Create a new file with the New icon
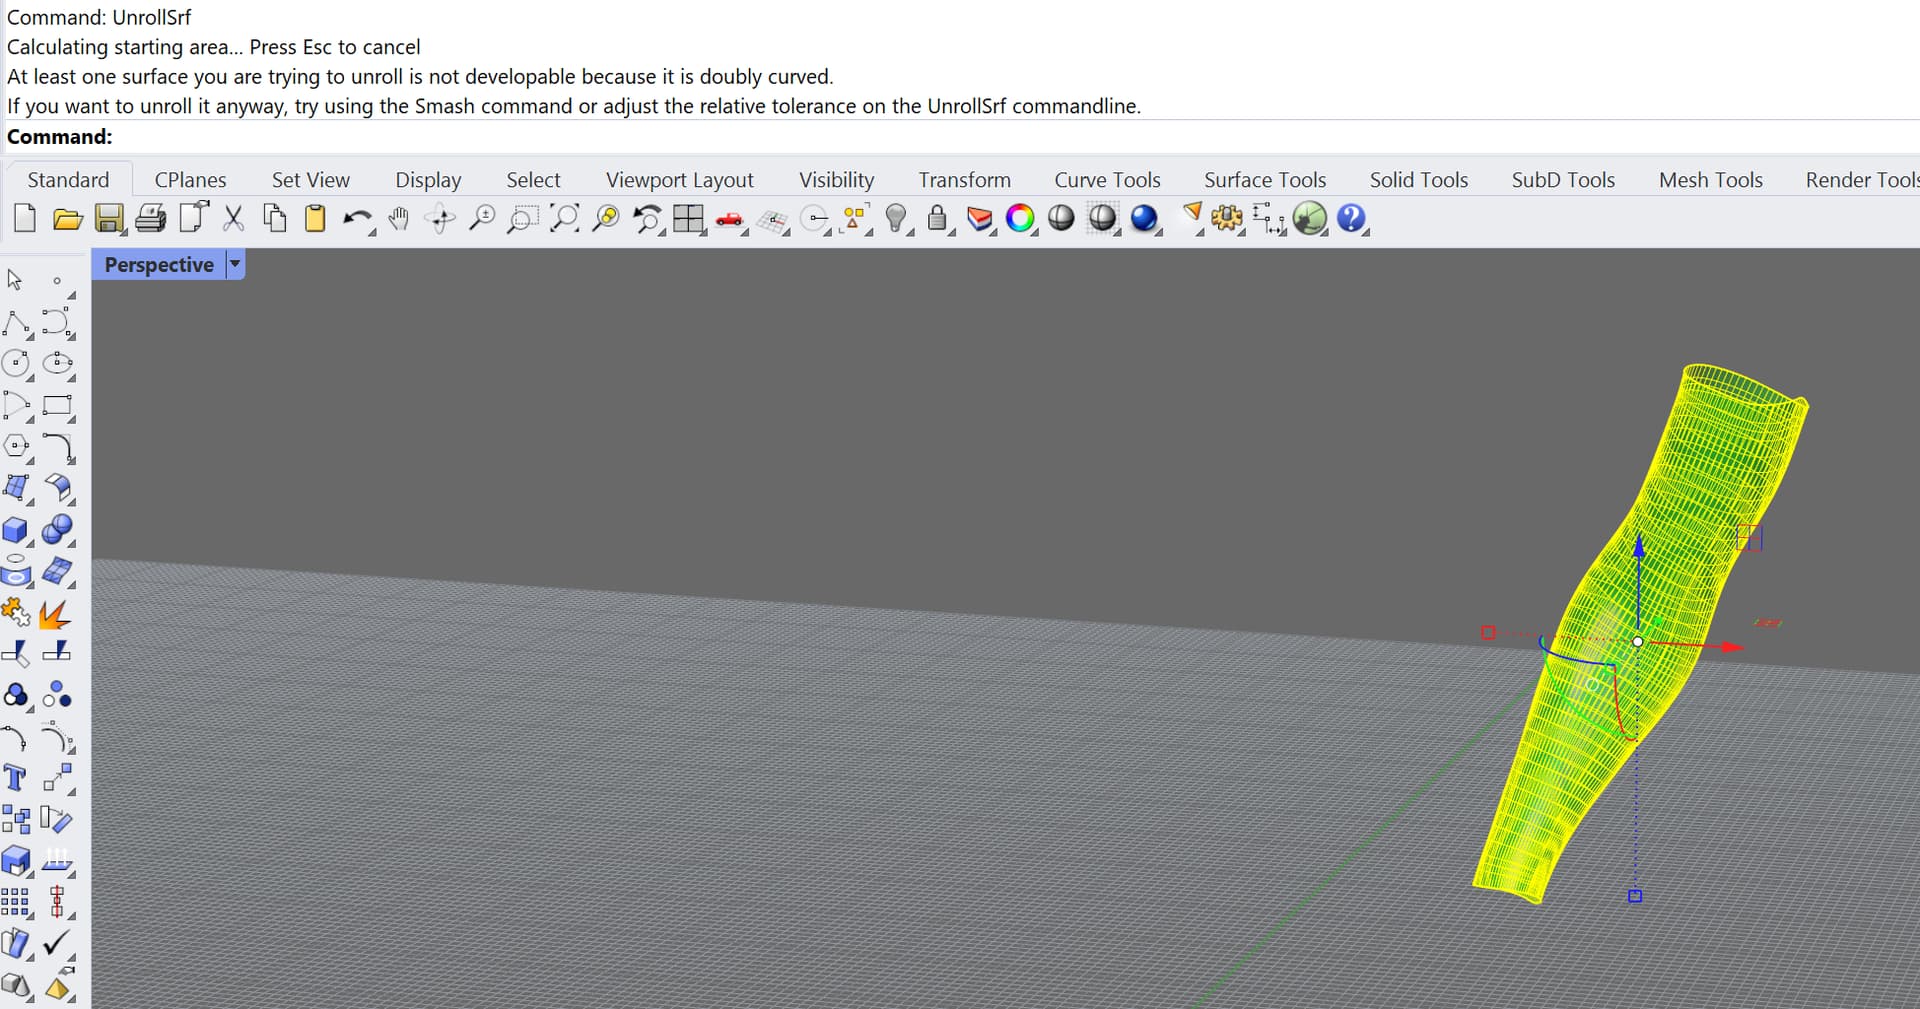This screenshot has width=1920, height=1009. (25, 218)
